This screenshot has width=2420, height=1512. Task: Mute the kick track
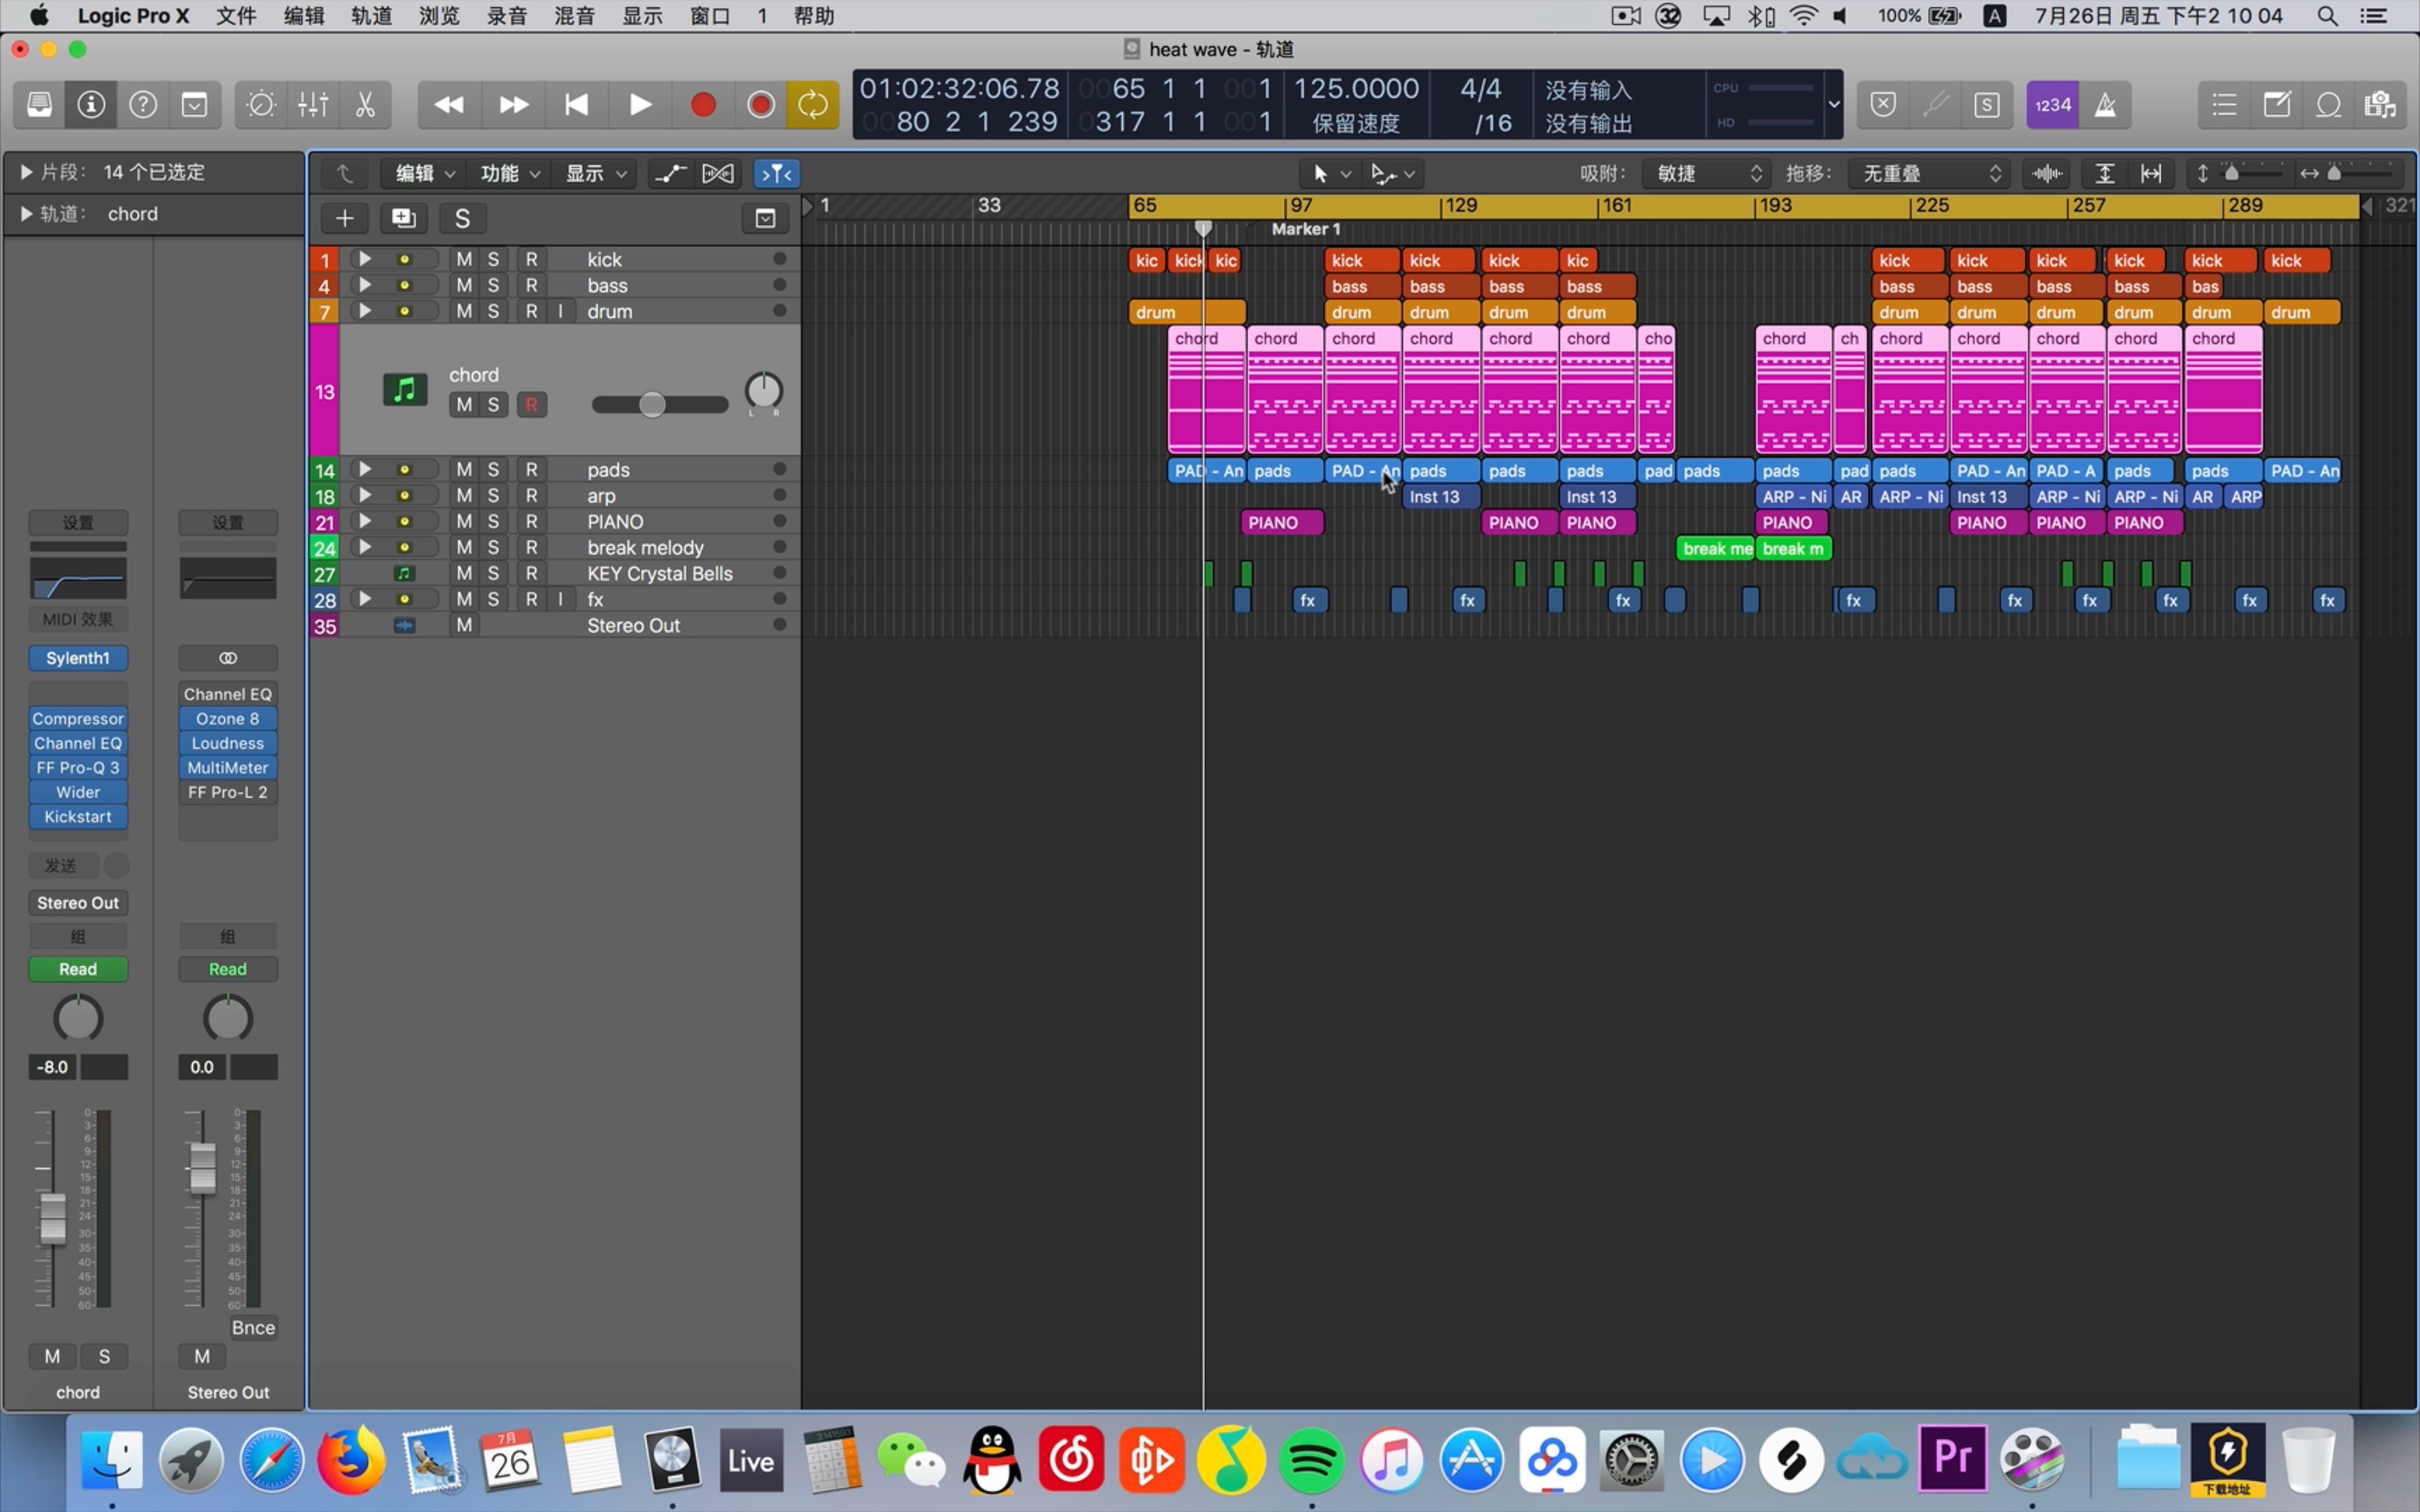pyautogui.click(x=464, y=259)
